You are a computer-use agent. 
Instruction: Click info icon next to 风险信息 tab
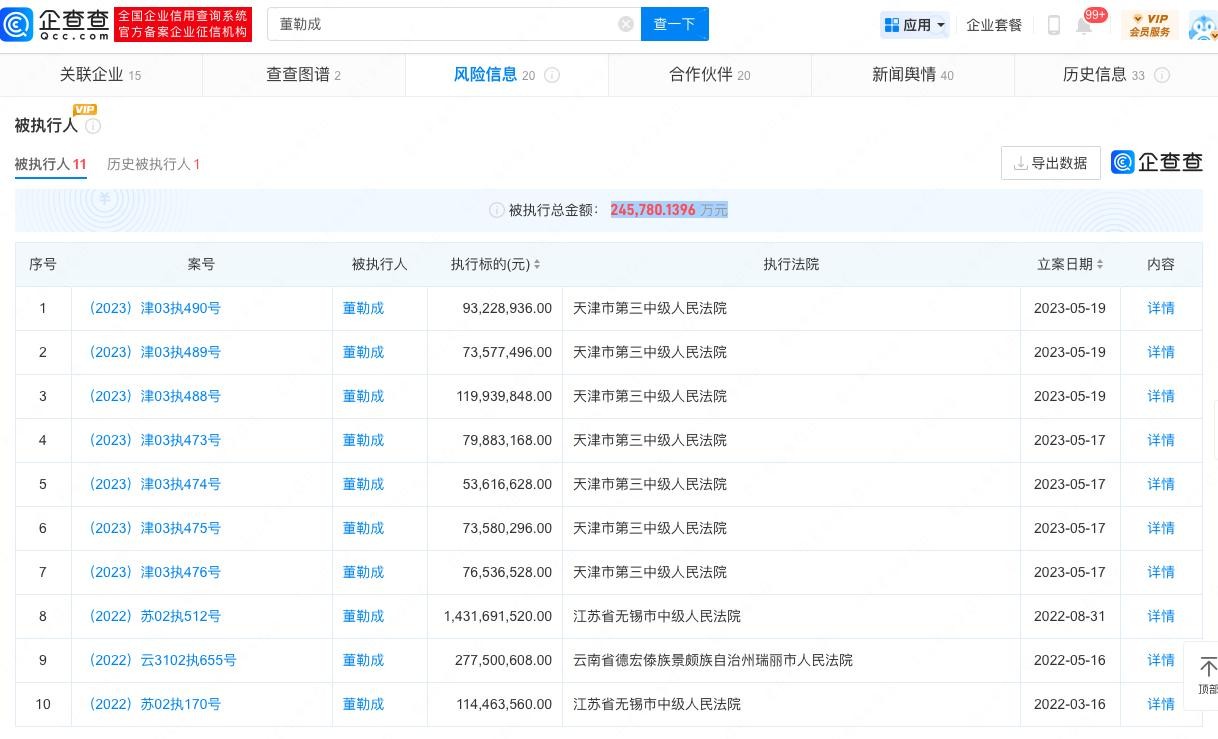point(552,75)
